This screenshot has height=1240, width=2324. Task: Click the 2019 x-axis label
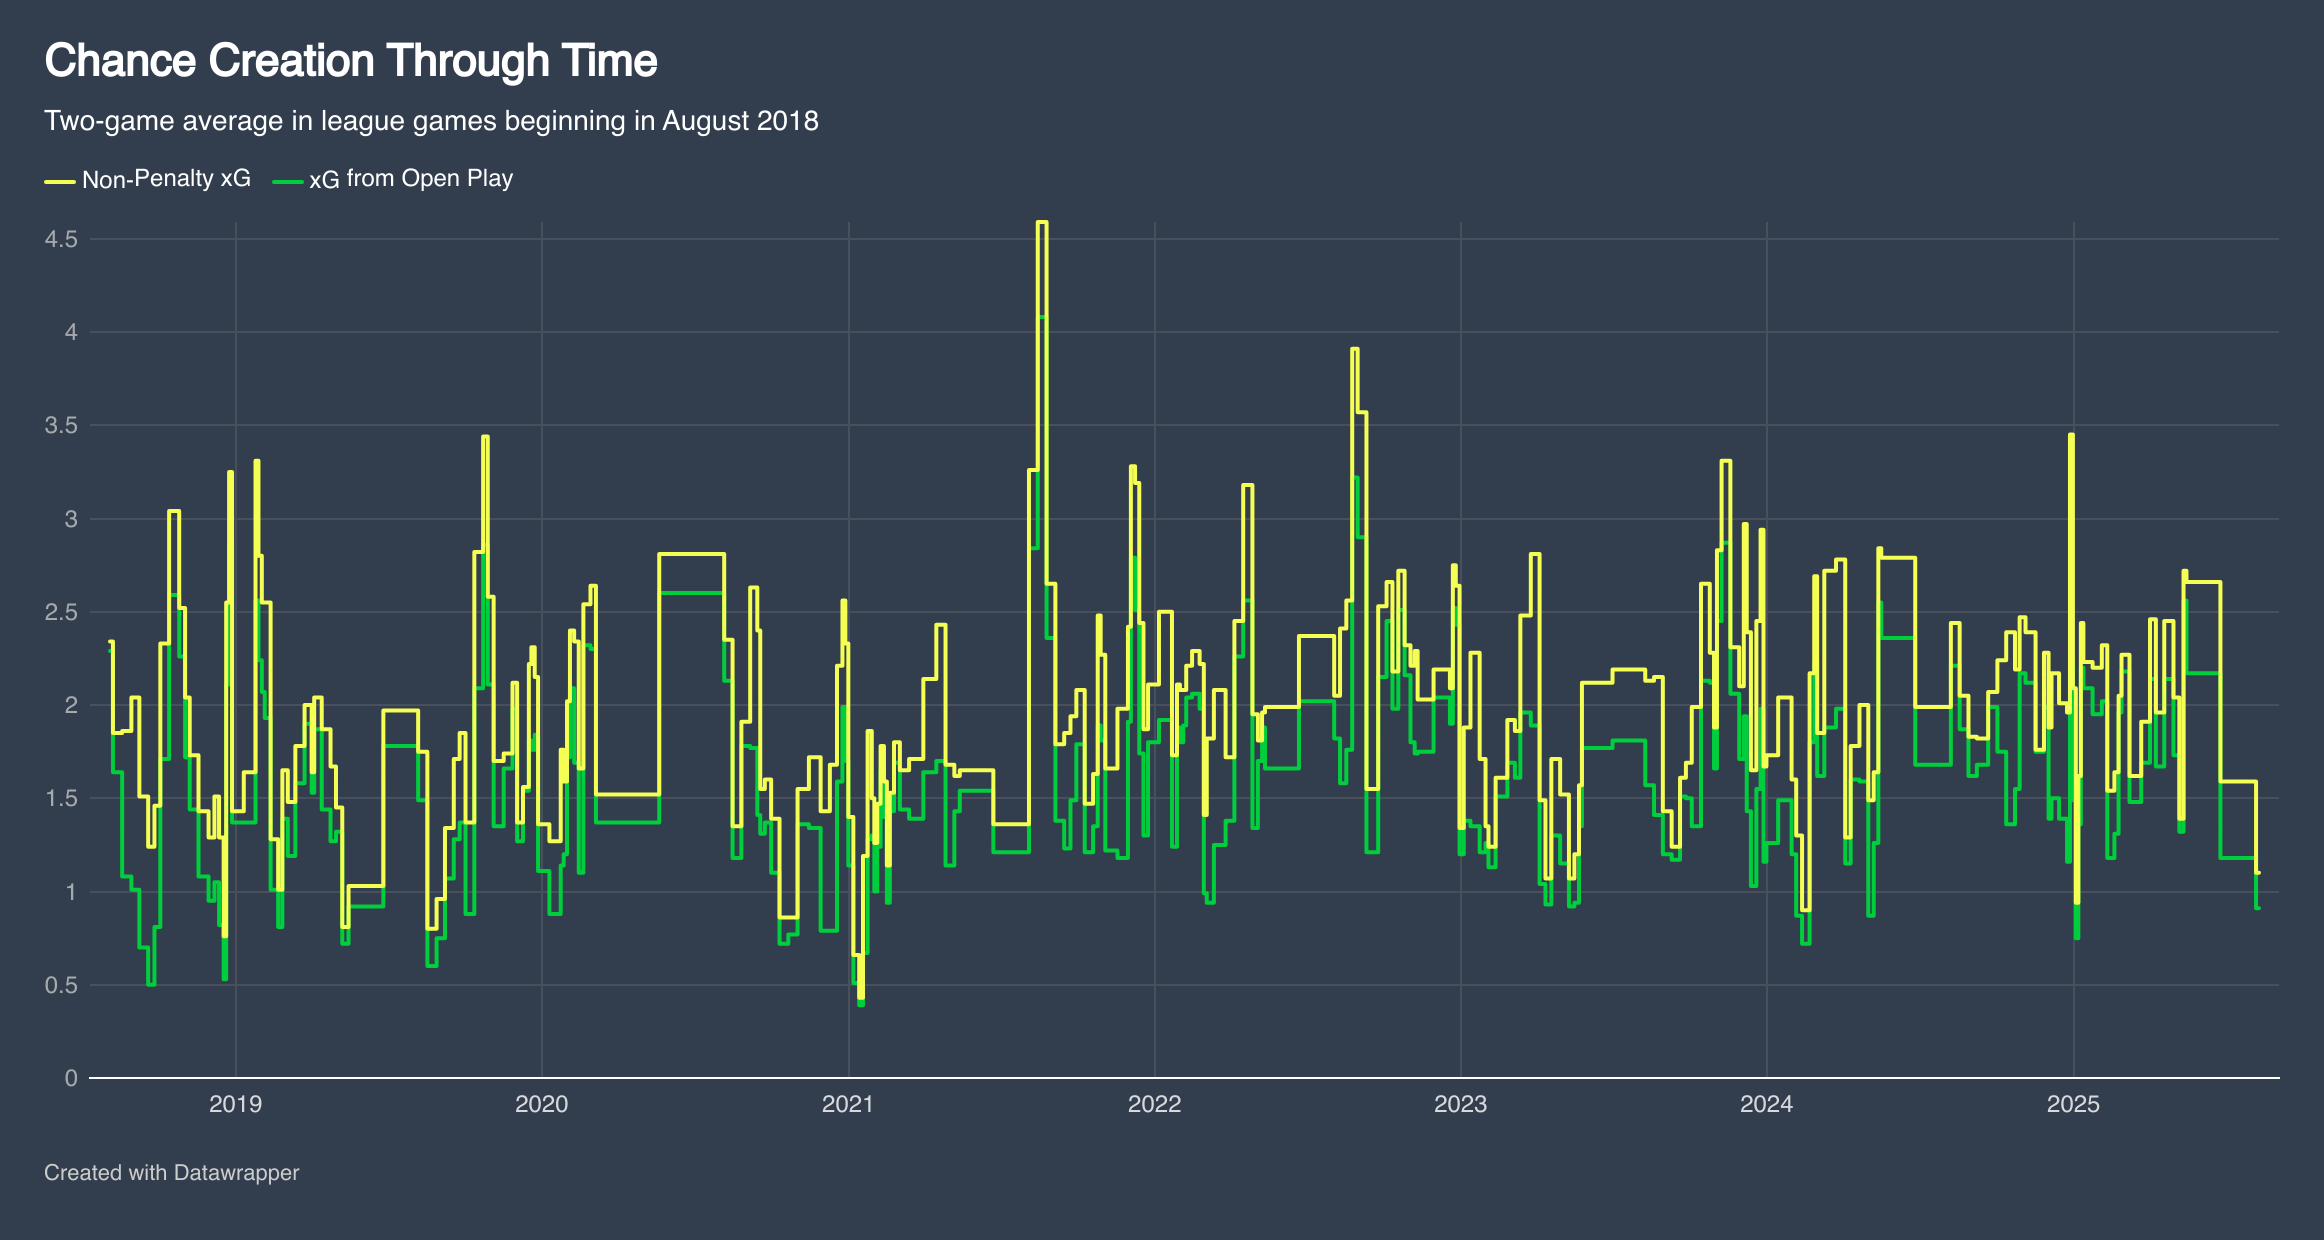tap(235, 1104)
